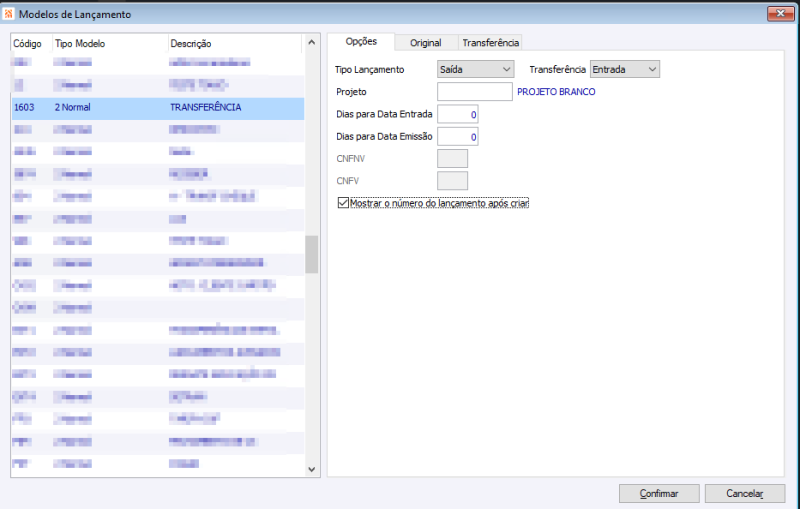Click the list scrollbar down arrow

tap(312, 469)
